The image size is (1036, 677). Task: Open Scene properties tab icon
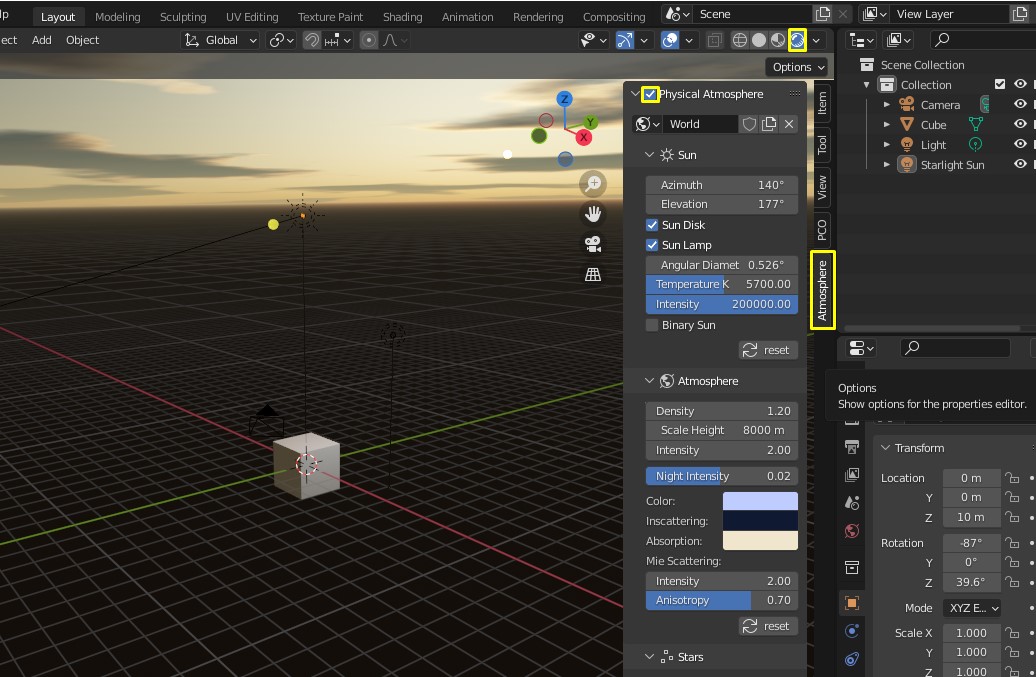[852, 503]
